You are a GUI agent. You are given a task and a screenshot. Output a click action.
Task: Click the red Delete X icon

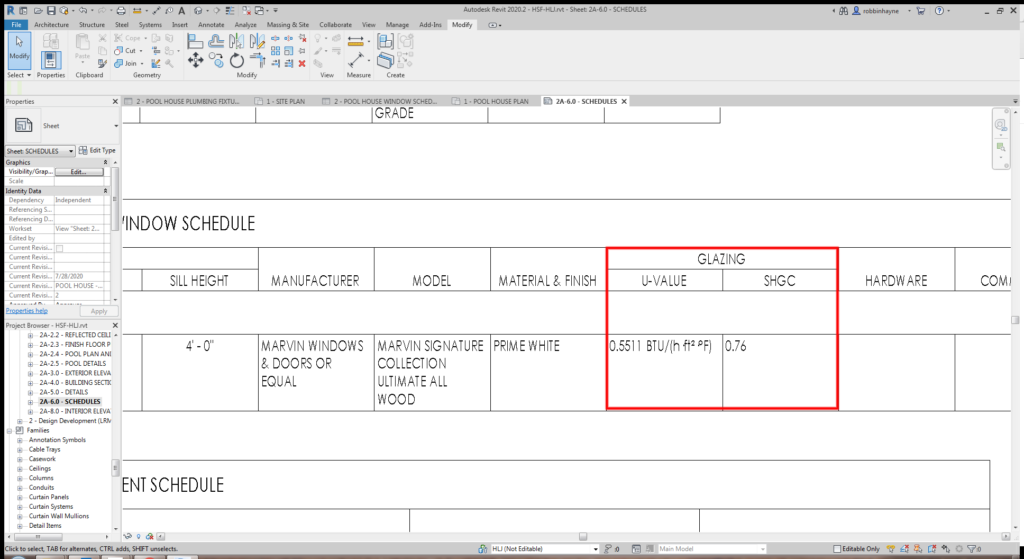tap(302, 63)
